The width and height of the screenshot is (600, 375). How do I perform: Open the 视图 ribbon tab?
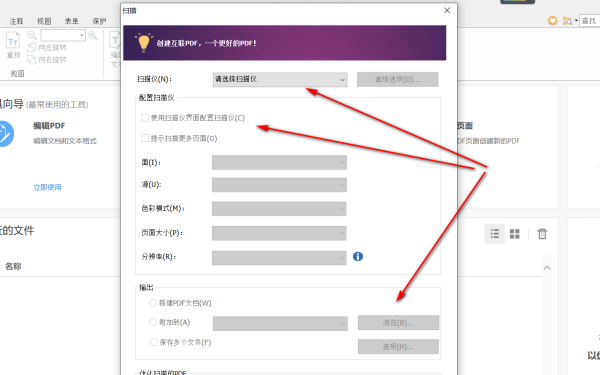[x=44, y=21]
